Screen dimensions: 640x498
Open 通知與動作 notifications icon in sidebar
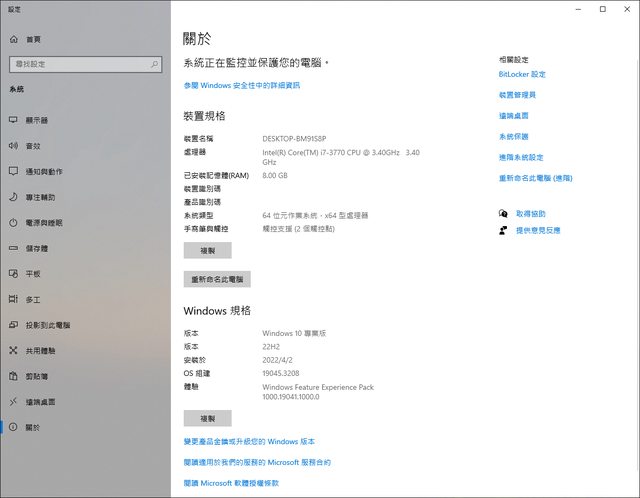pos(13,171)
